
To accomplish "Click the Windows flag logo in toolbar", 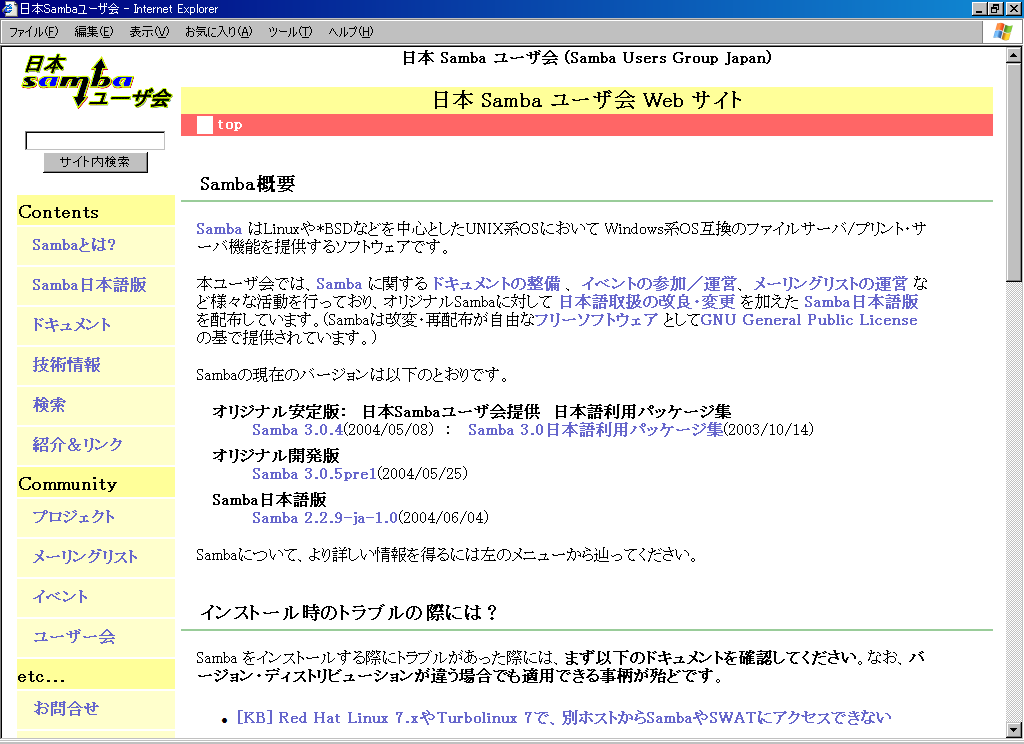I will click(1002, 31).
